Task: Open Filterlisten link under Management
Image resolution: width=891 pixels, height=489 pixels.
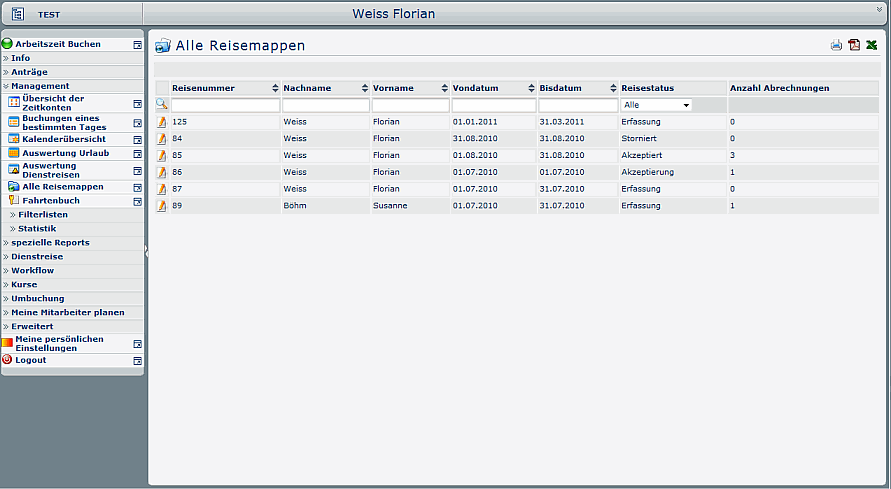Action: pos(43,215)
